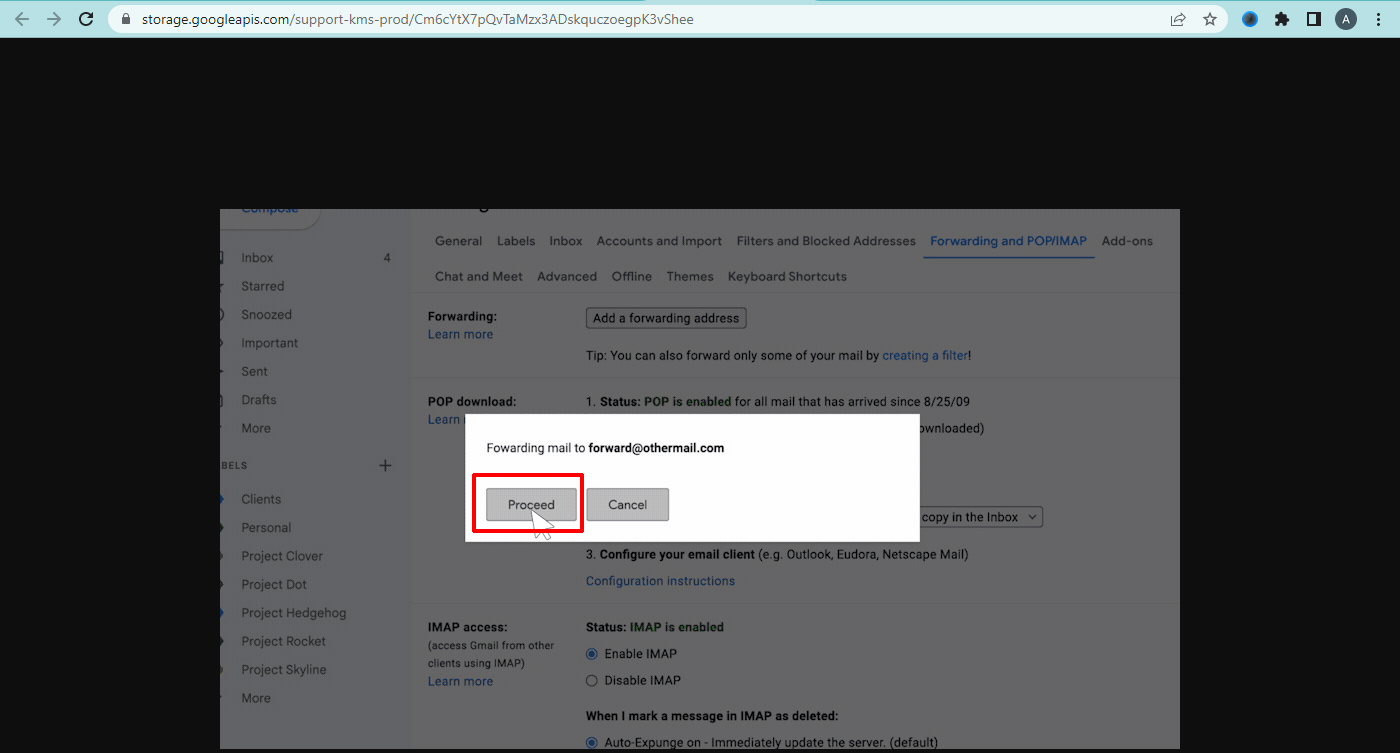Click the profile avatar in the toolbar
The width and height of the screenshot is (1400, 753).
pos(1346,18)
